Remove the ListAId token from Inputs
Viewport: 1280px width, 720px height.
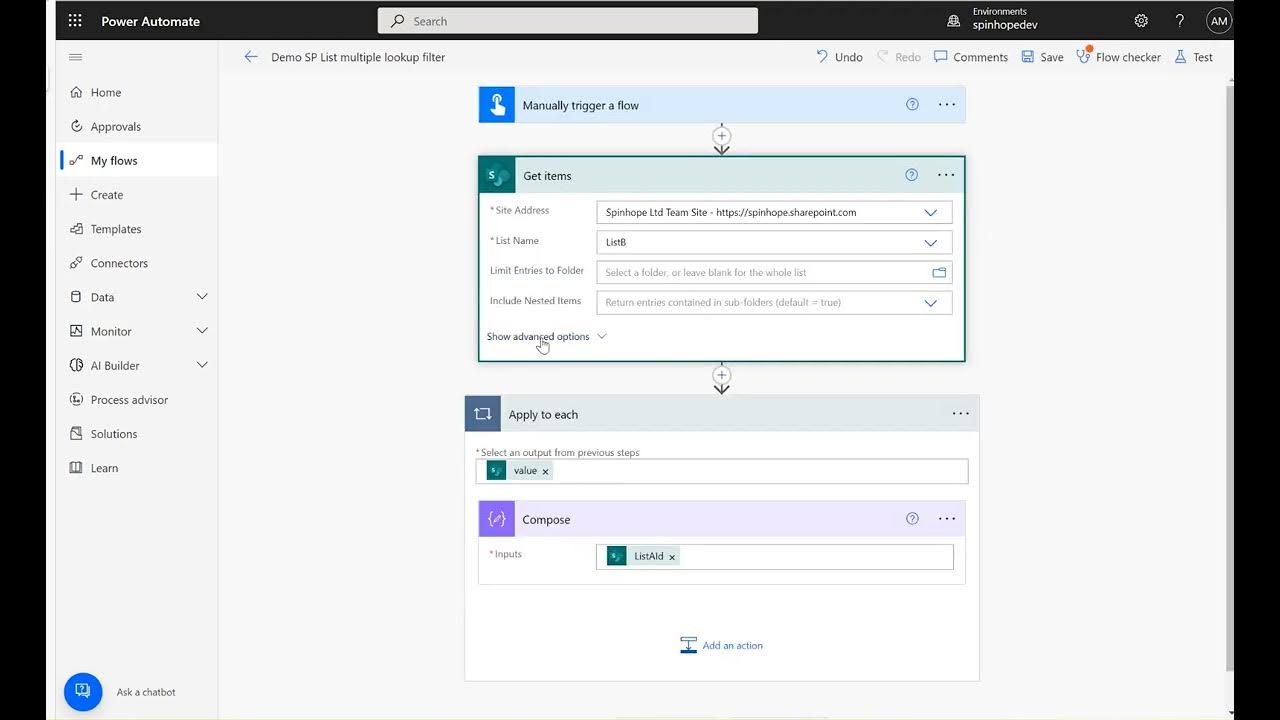672,557
